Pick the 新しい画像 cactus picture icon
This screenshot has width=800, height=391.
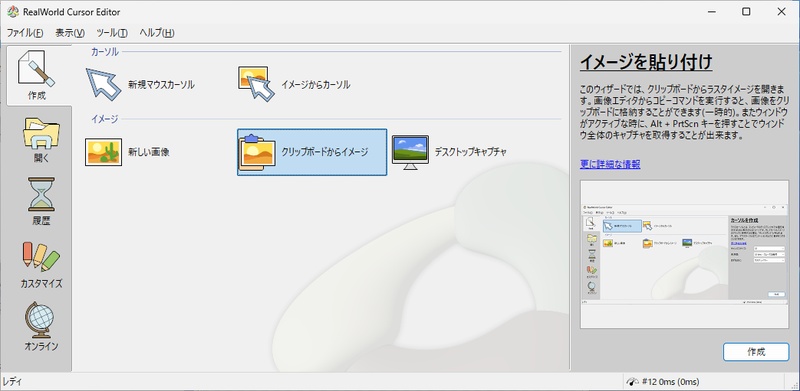(x=104, y=152)
